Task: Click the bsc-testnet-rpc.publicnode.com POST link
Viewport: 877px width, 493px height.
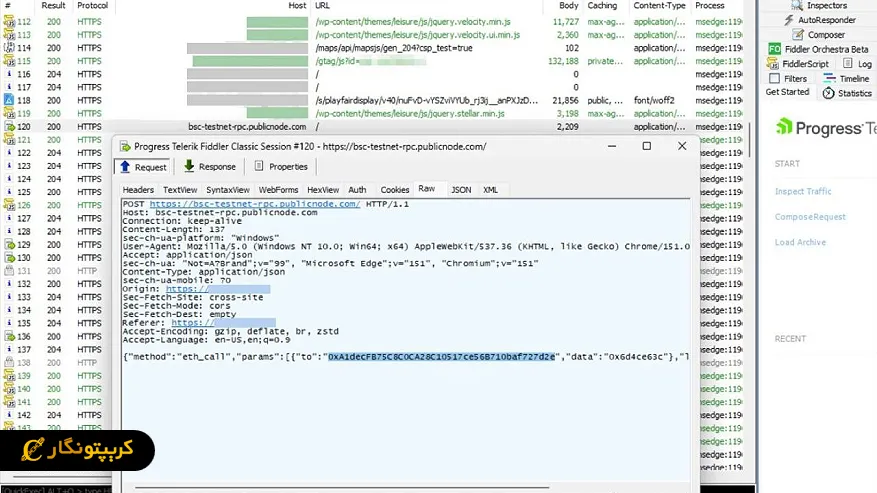Action: coord(255,204)
